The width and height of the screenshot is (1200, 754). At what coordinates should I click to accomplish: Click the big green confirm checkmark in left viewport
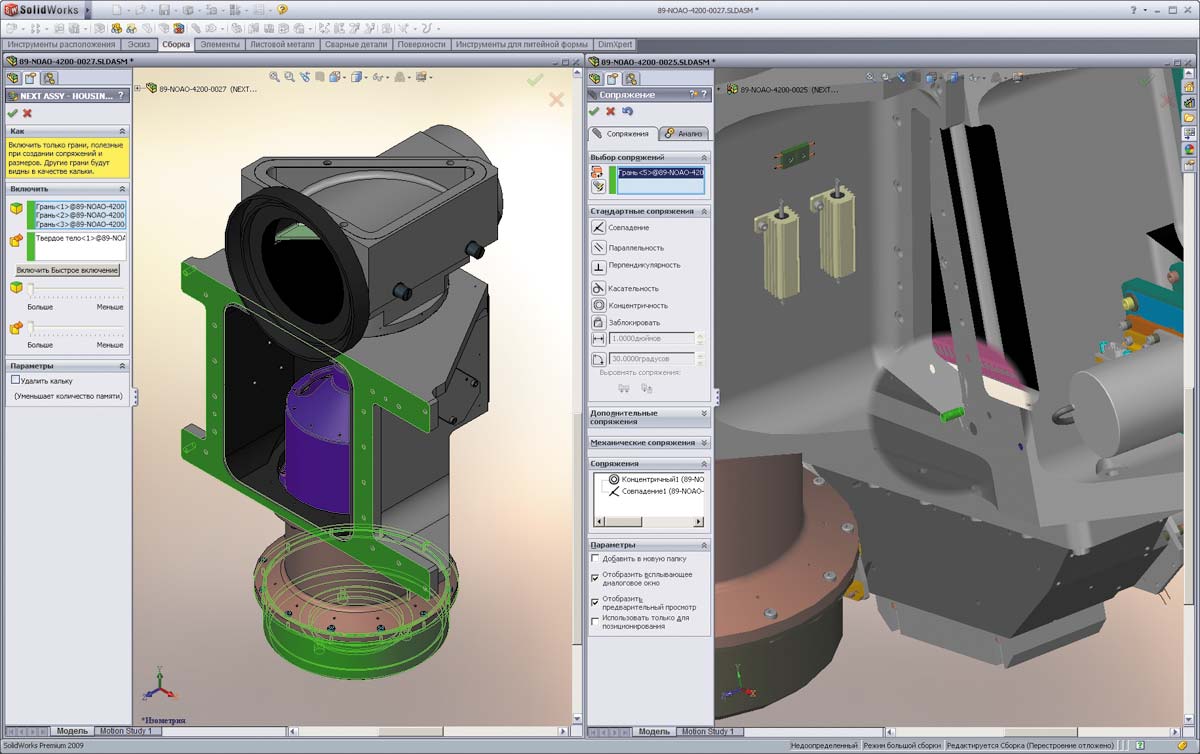[535, 80]
